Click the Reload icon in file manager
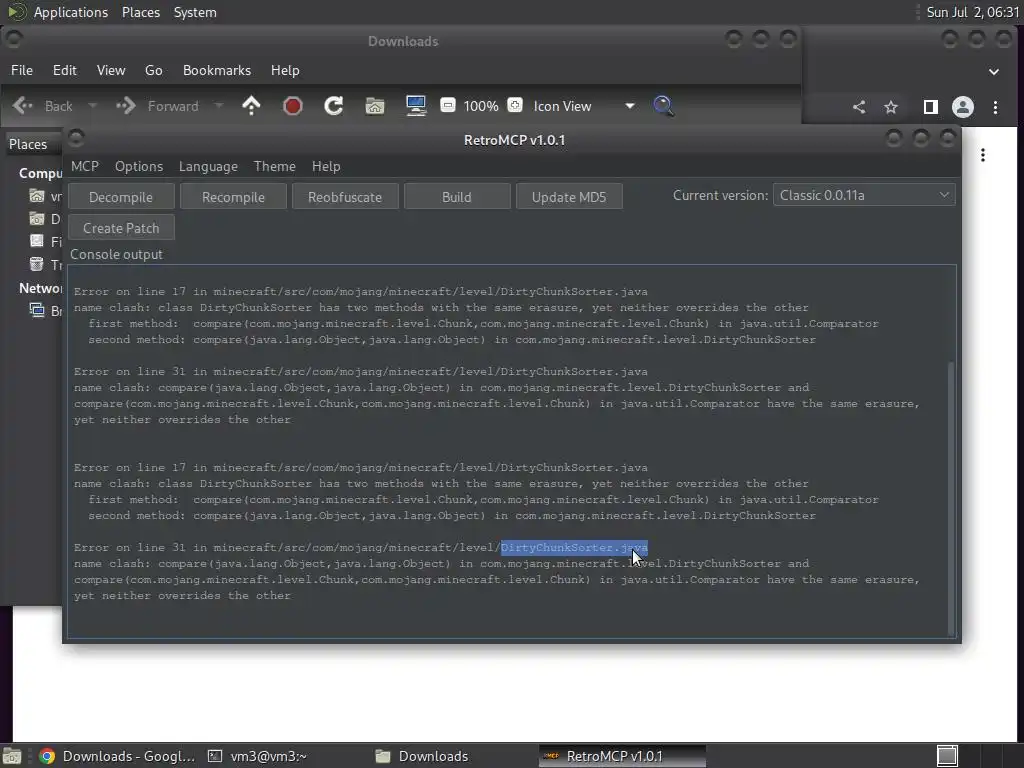This screenshot has width=1024, height=768. pyautogui.click(x=334, y=106)
